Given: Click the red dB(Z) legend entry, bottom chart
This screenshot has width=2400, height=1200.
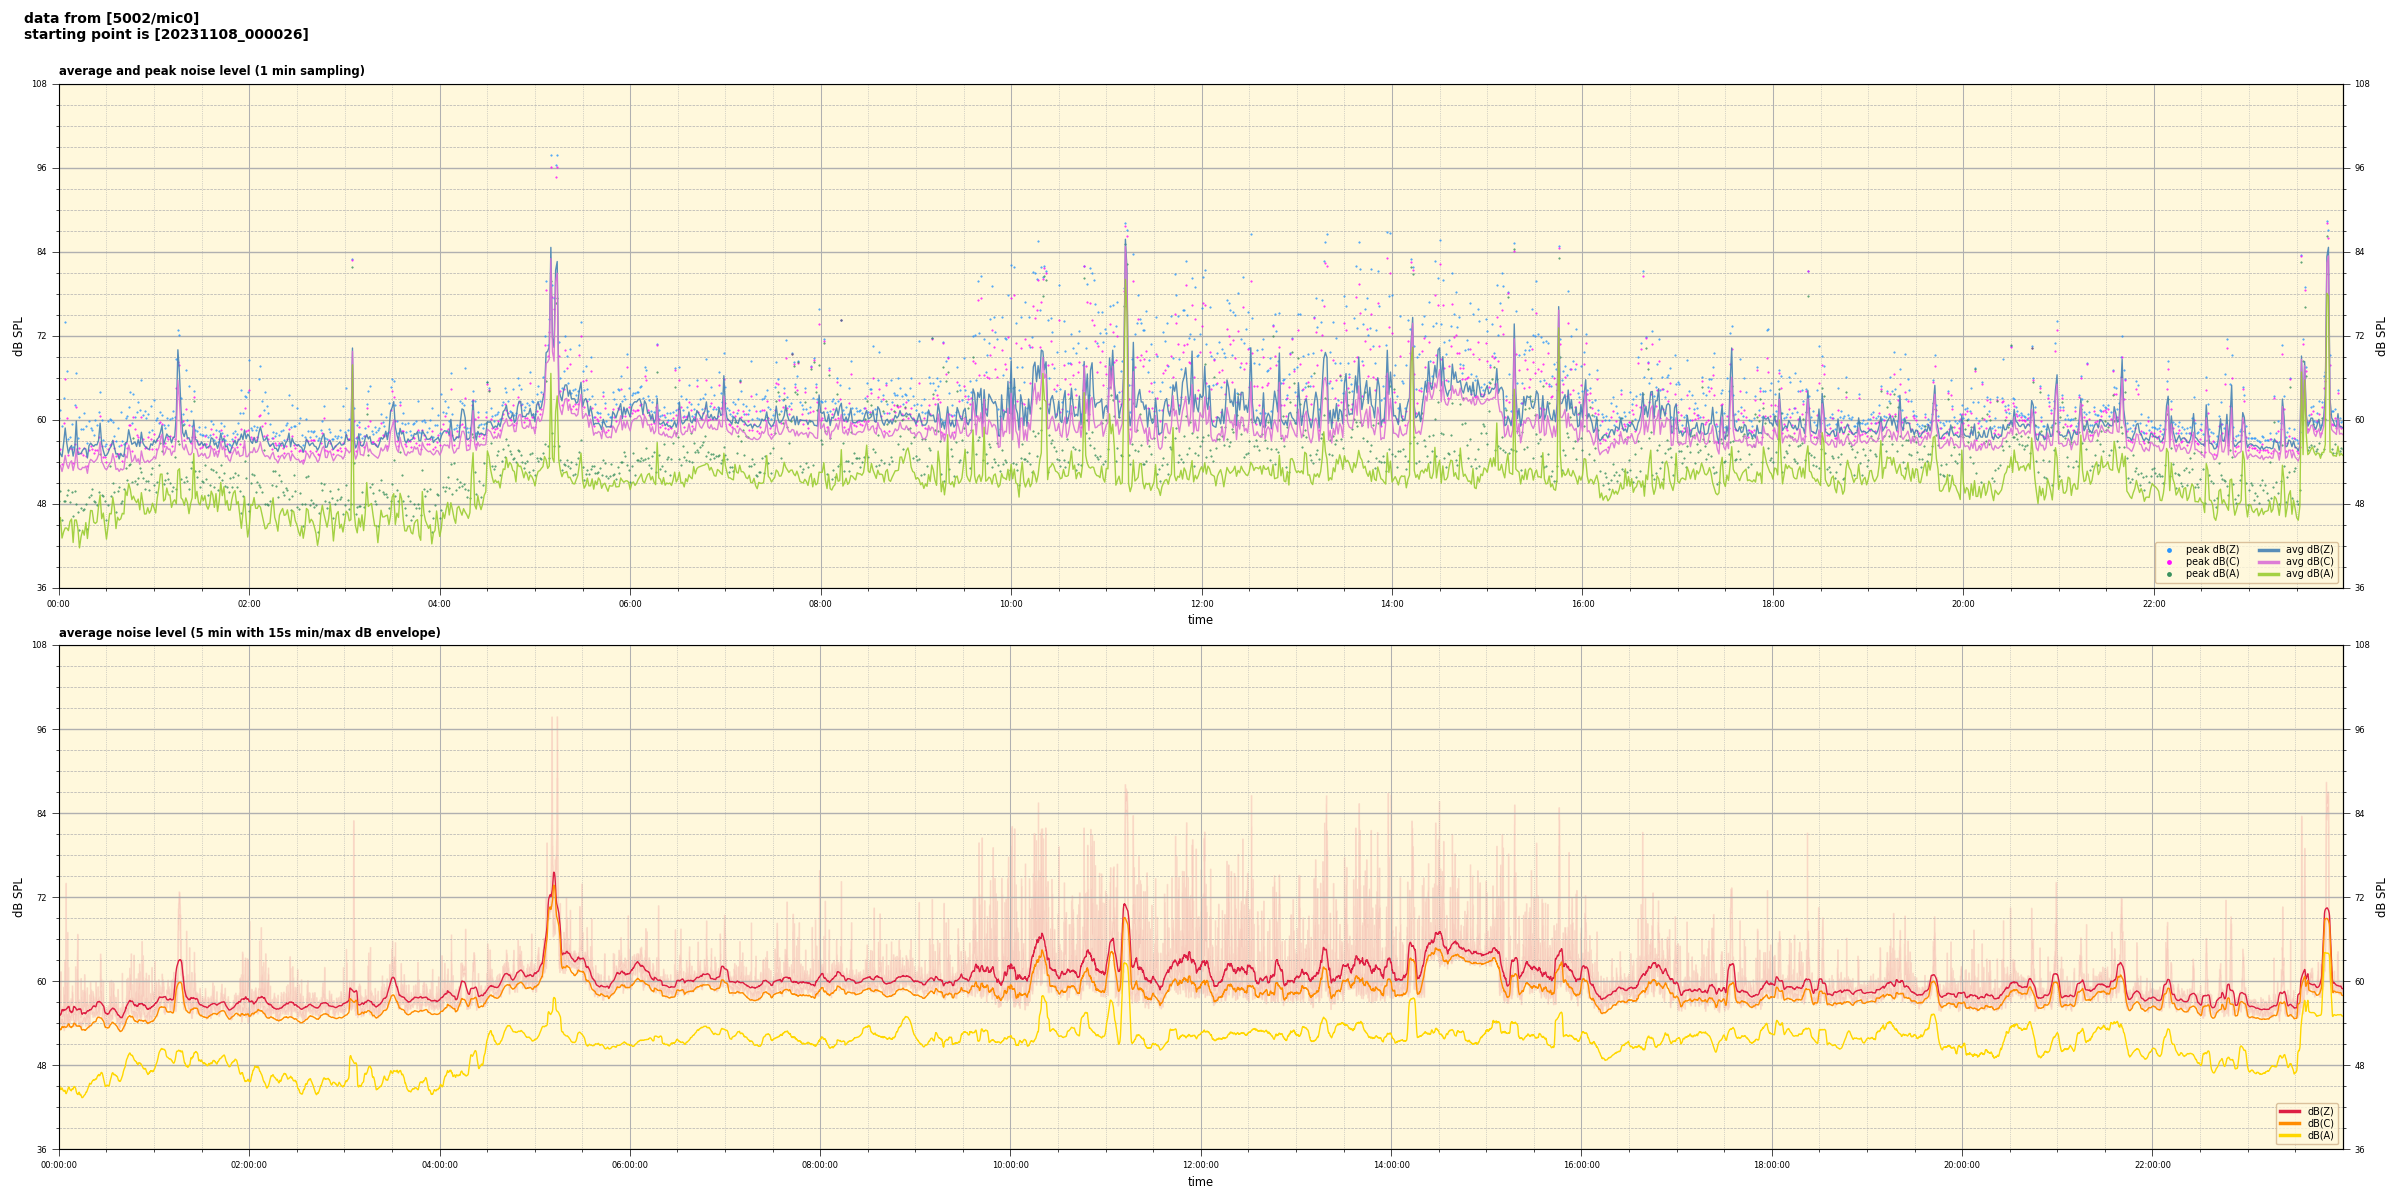Looking at the screenshot, I should pos(2290,1111).
